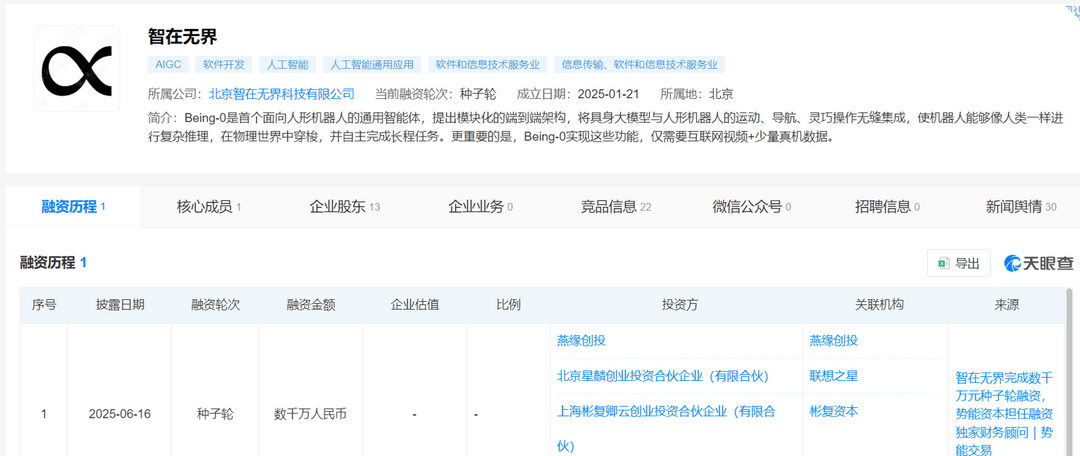Click the 信息传输、软件和信息技术服务业 tag
Viewport: 1080px width, 456px height.
(639, 65)
